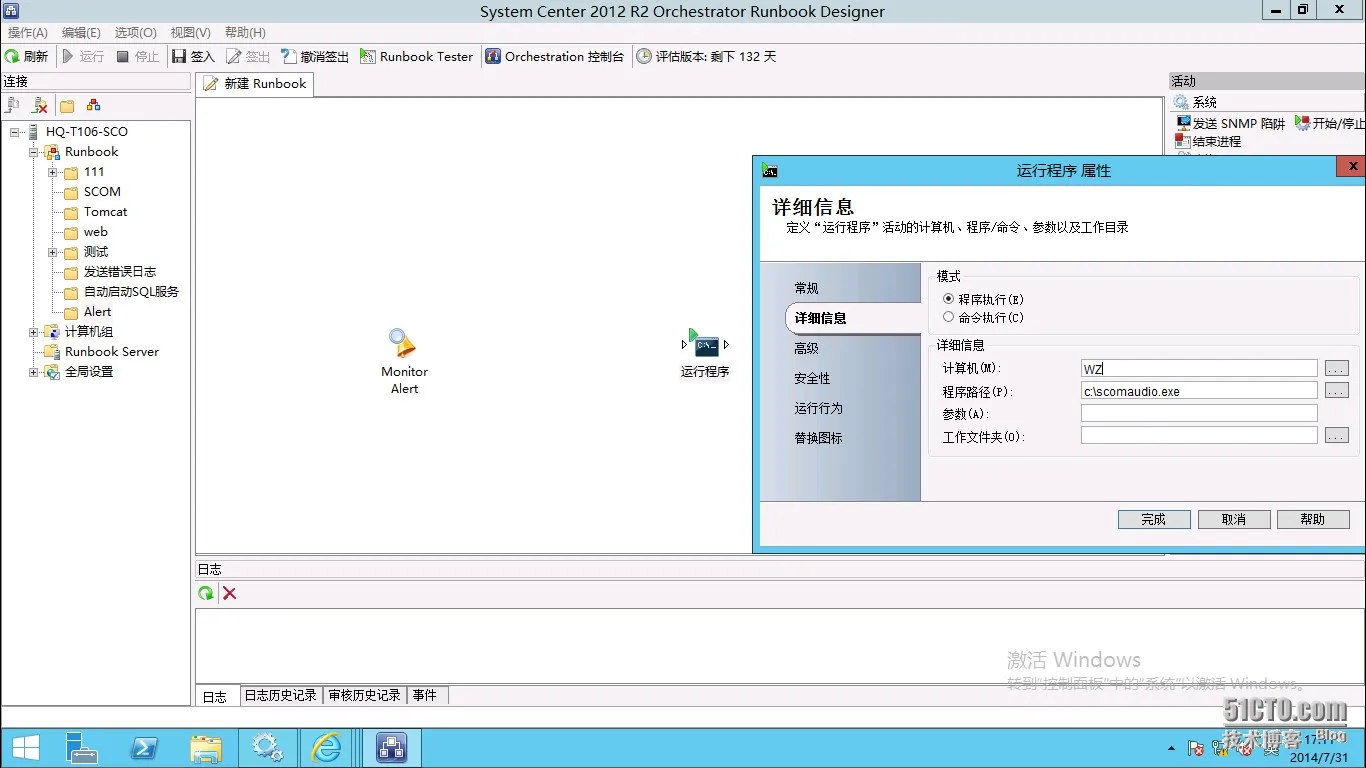Open File Explorer from the taskbar
Screen dimensions: 1366x768
206,747
